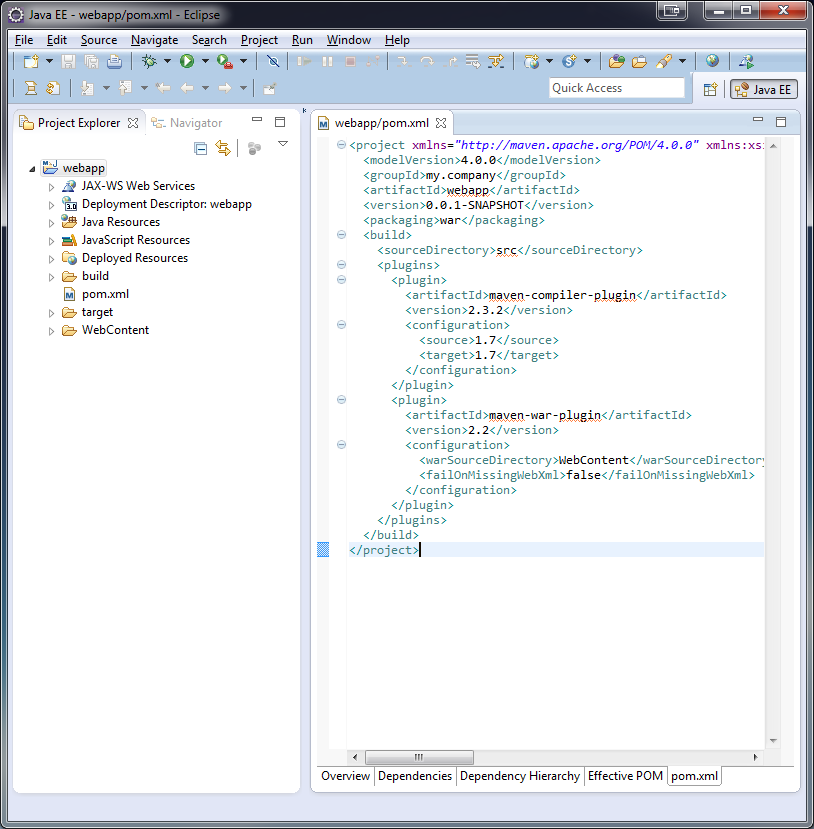Click the Open Type folder icon
The image size is (814, 829).
[616, 61]
